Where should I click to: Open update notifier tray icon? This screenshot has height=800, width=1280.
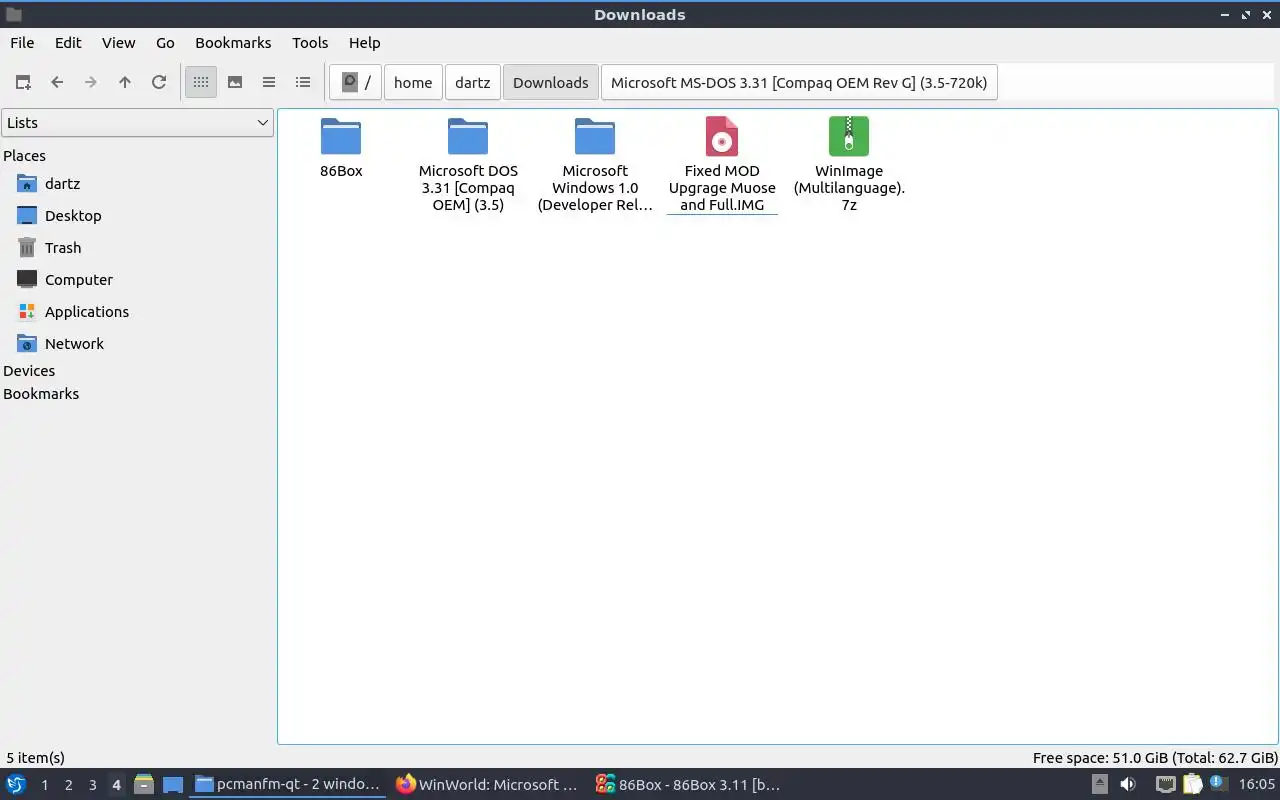pyautogui.click(x=1217, y=785)
